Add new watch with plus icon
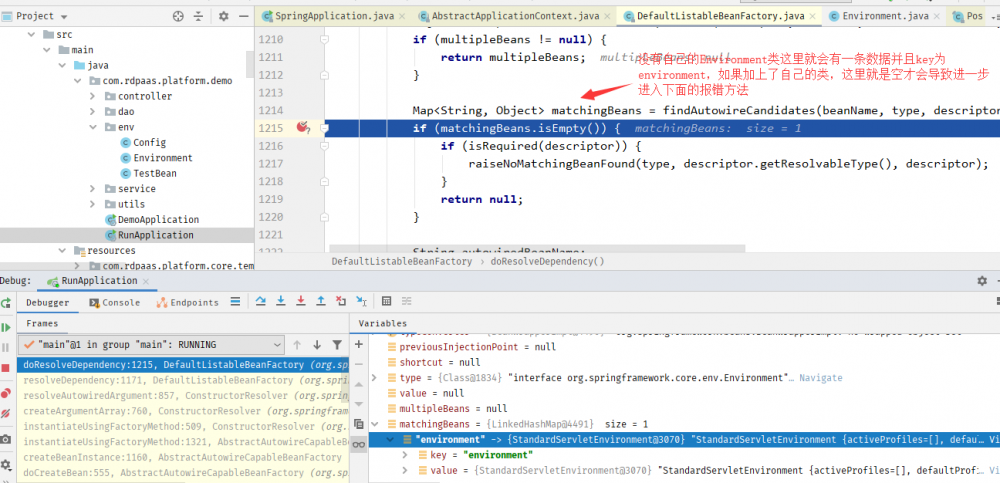 (358, 345)
